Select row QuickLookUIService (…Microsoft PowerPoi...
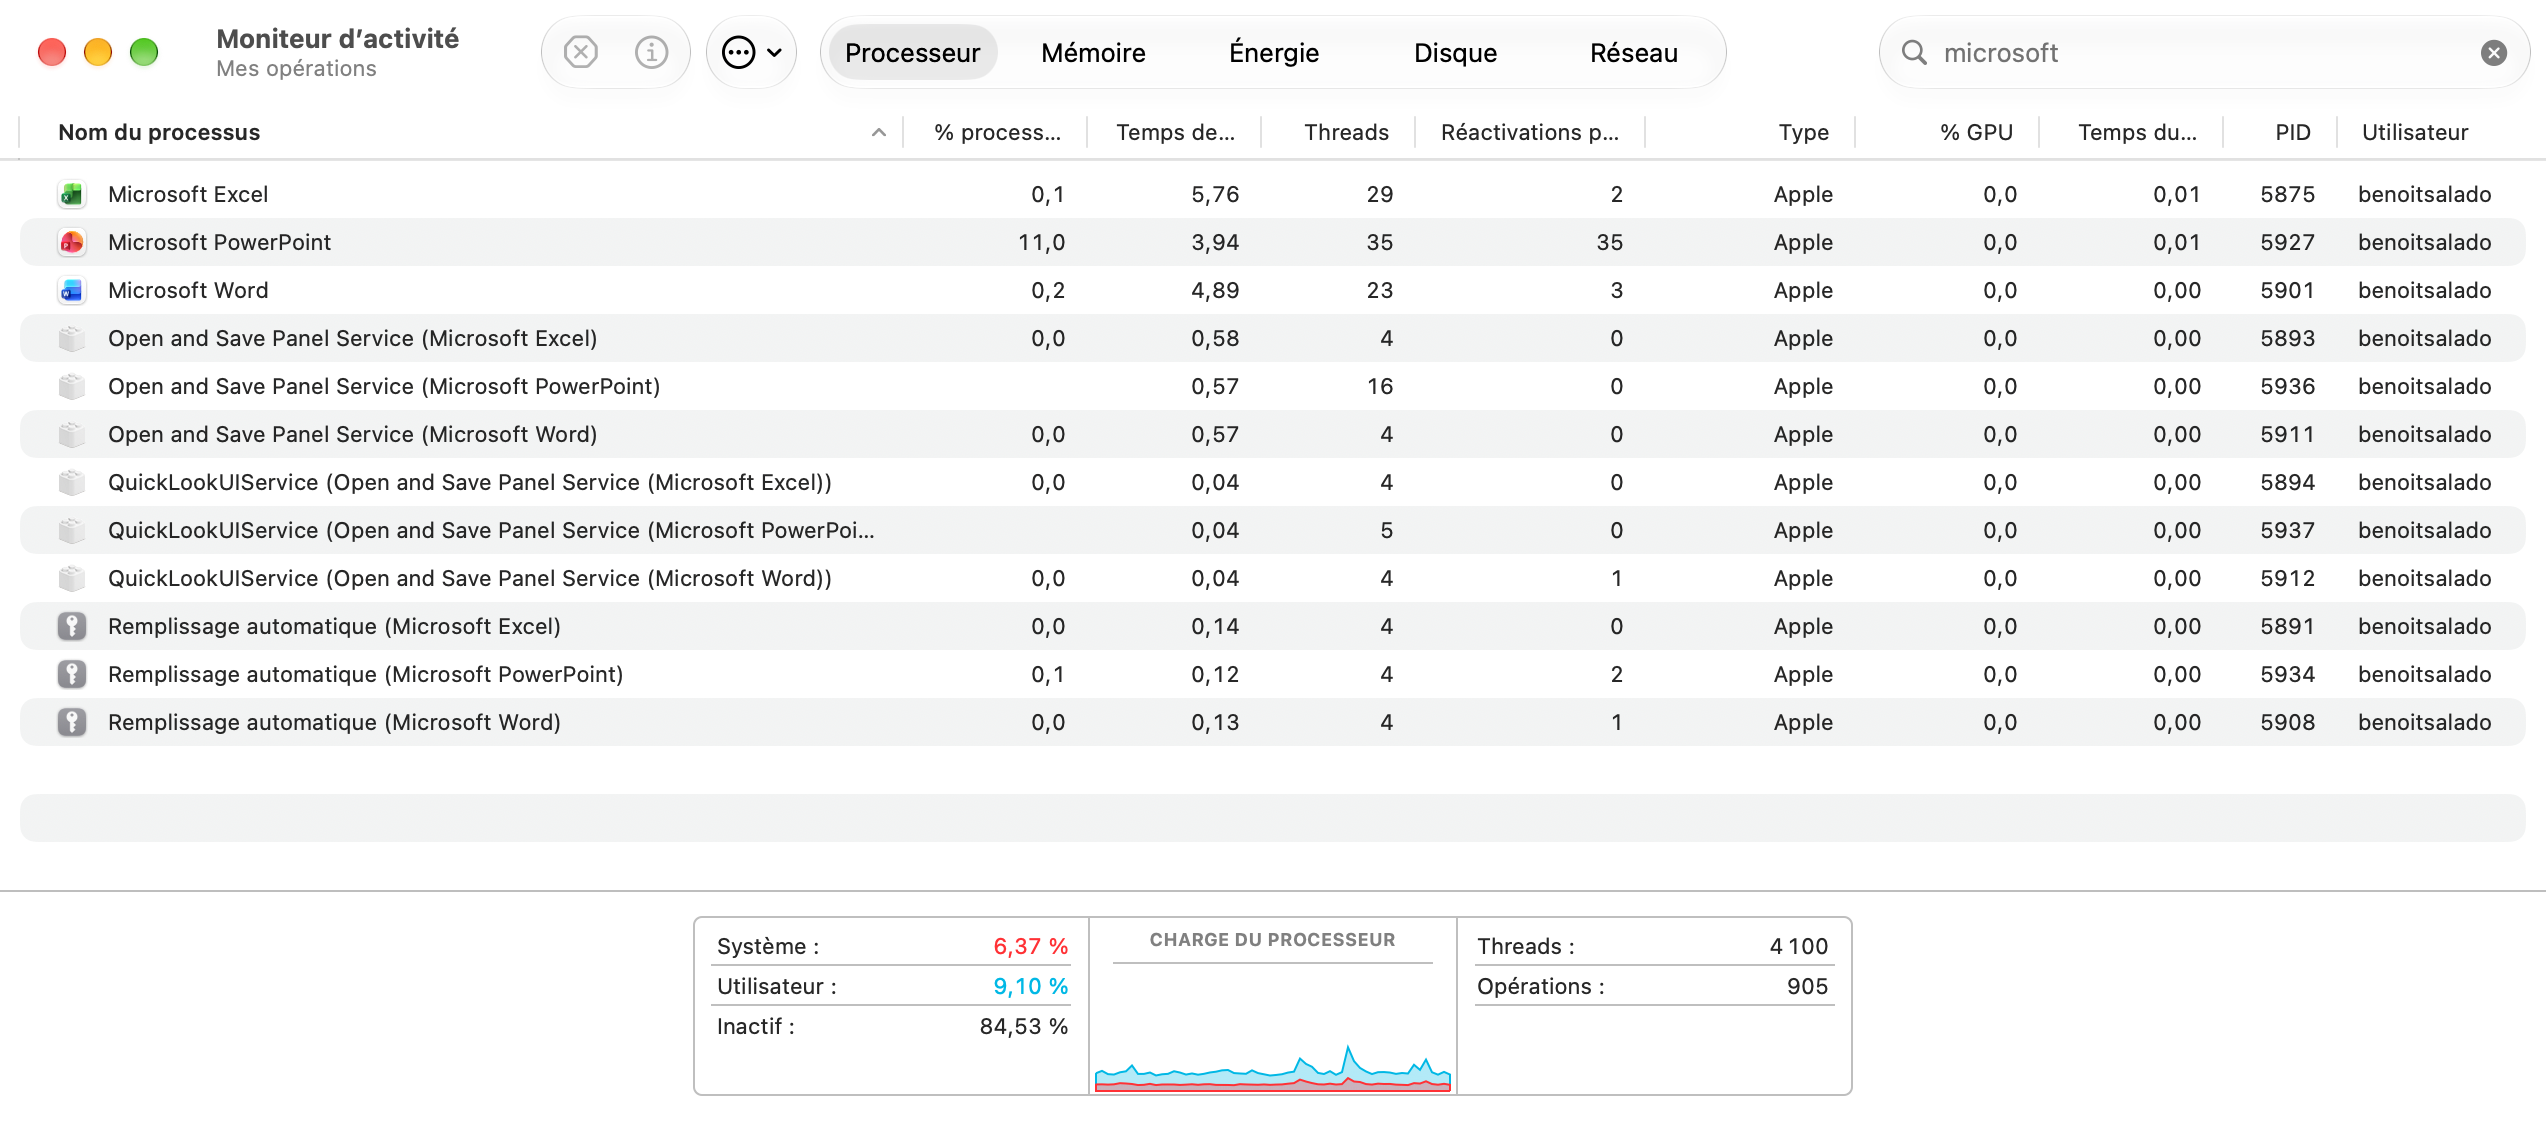This screenshot has height=1124, width=2546. (1272, 530)
